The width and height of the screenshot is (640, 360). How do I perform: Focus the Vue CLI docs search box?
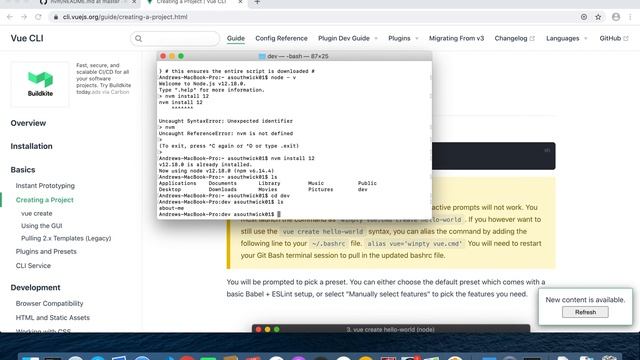pos(175,38)
